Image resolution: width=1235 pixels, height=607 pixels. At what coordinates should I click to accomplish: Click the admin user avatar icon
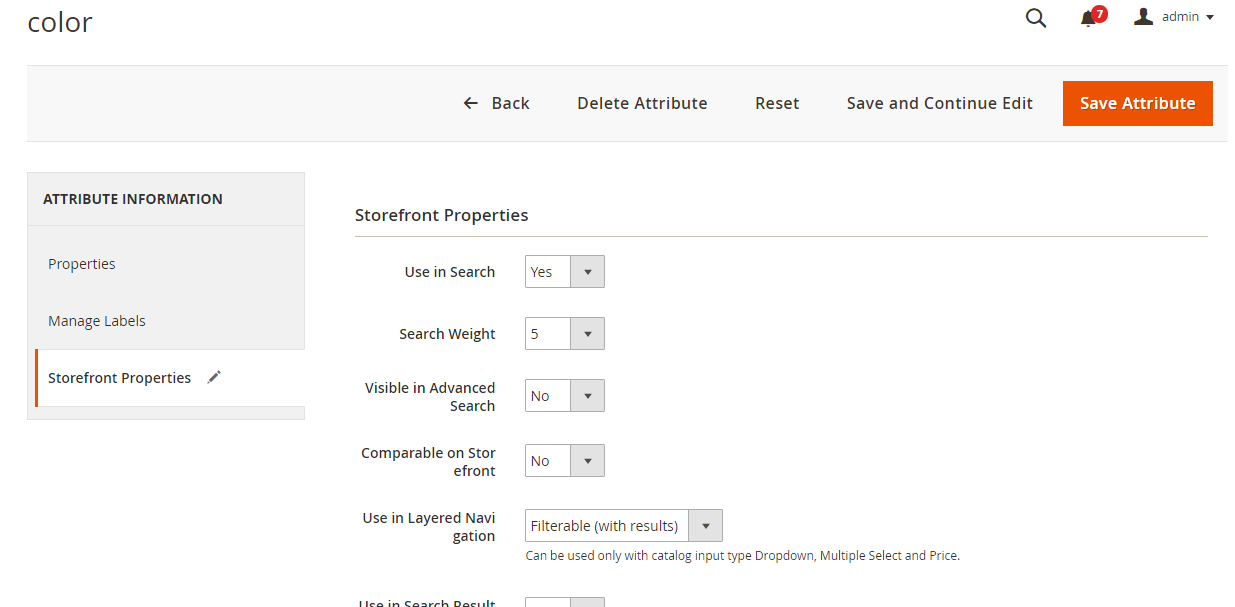(1143, 15)
